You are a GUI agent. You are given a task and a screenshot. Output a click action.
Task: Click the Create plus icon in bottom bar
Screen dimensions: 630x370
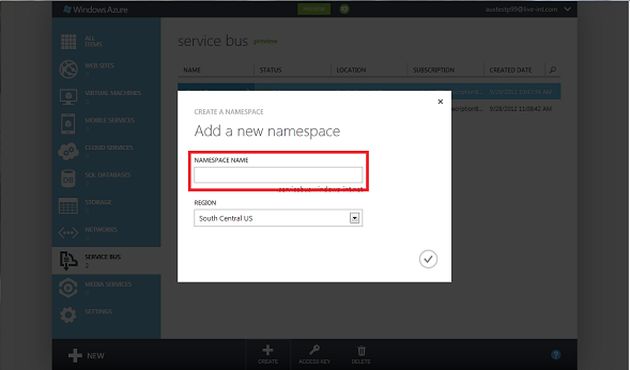coord(268,350)
